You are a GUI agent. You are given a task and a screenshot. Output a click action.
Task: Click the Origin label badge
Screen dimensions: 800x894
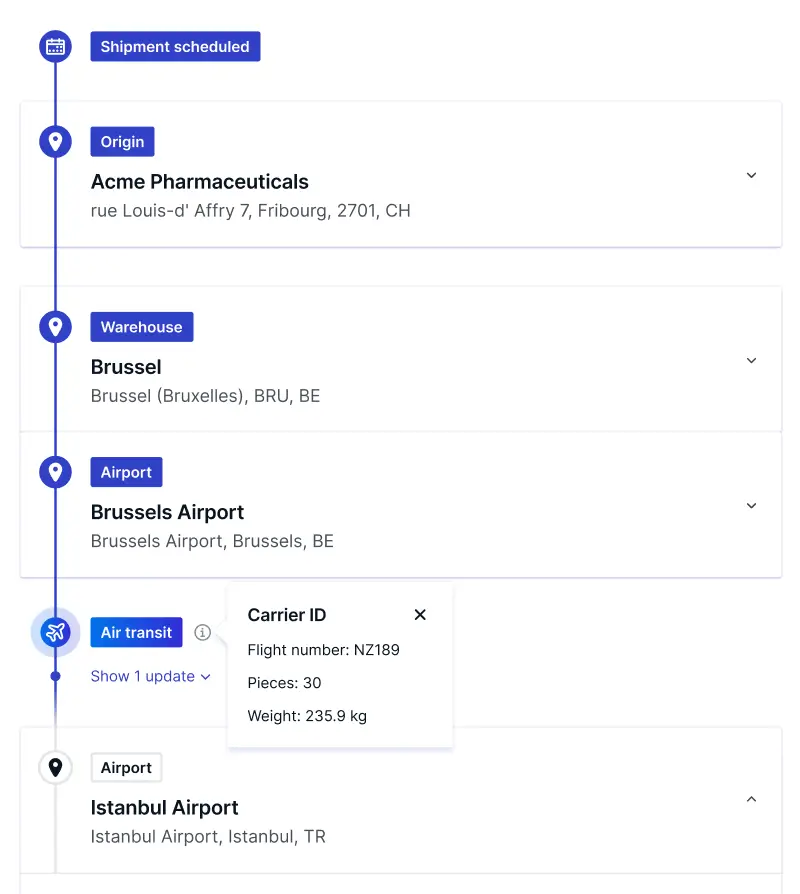tap(123, 141)
